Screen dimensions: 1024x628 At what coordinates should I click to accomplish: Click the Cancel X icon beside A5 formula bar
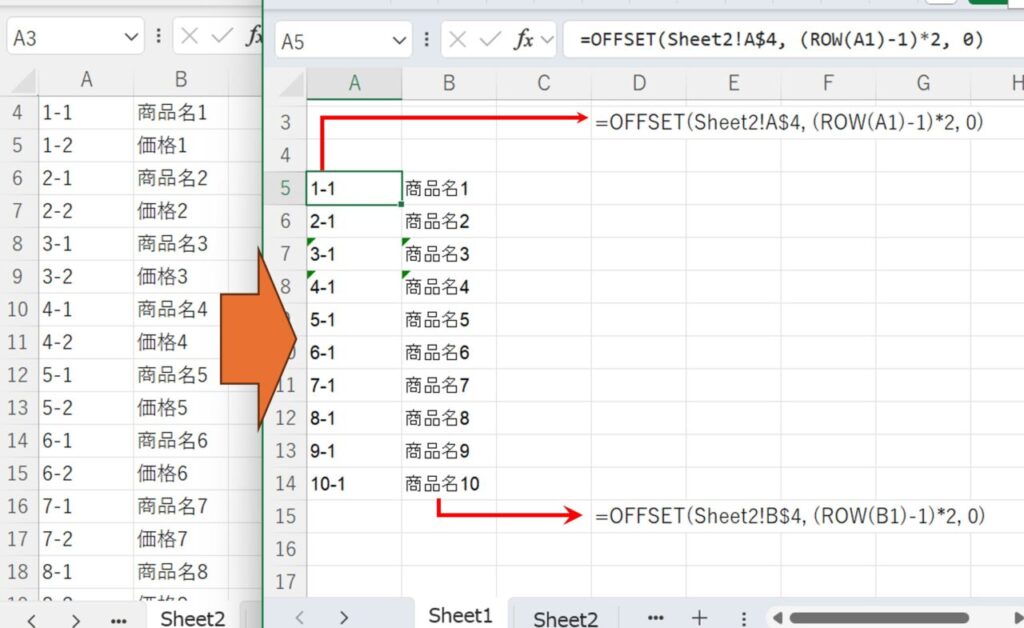click(458, 40)
